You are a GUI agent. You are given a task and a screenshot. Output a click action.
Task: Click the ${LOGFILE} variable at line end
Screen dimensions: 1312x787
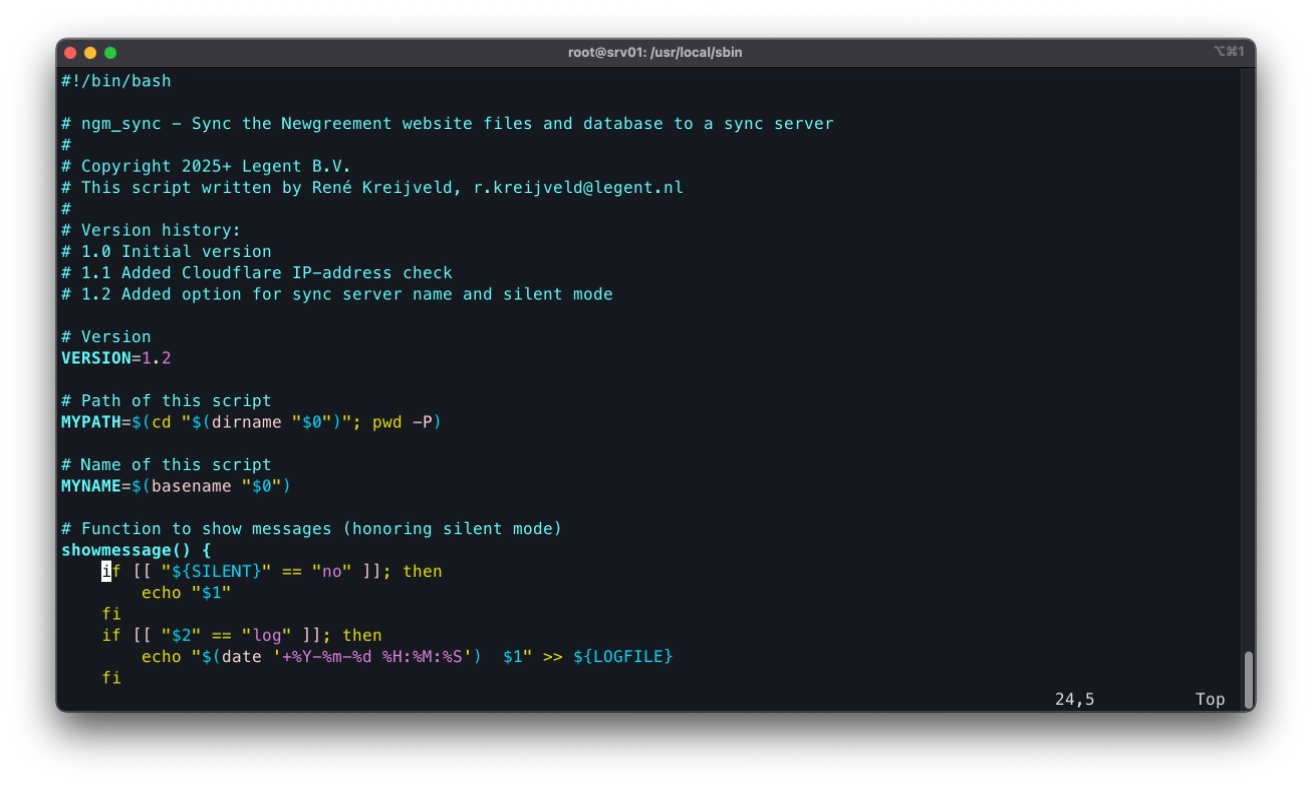[623, 656]
